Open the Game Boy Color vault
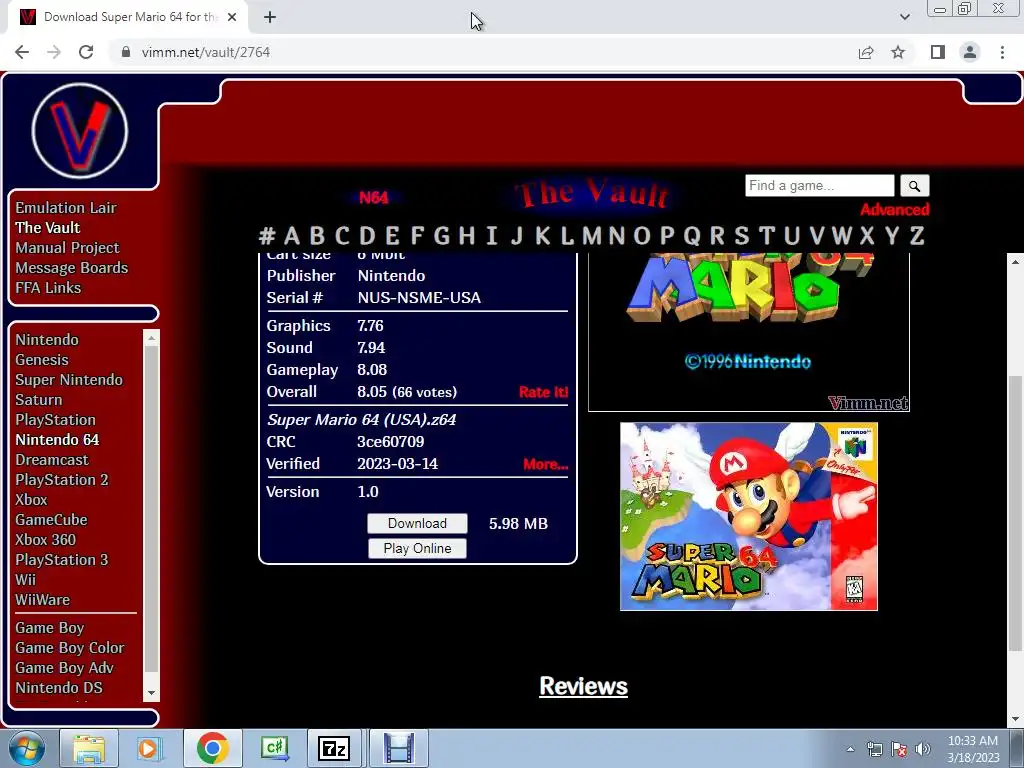Image resolution: width=1024 pixels, height=768 pixels. (x=69, y=648)
